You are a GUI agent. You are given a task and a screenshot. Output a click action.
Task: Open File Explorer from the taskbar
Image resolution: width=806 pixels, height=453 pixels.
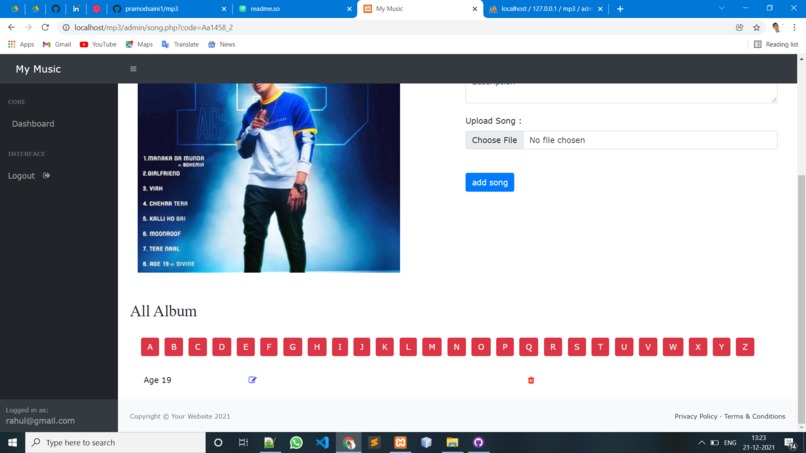click(x=452, y=442)
